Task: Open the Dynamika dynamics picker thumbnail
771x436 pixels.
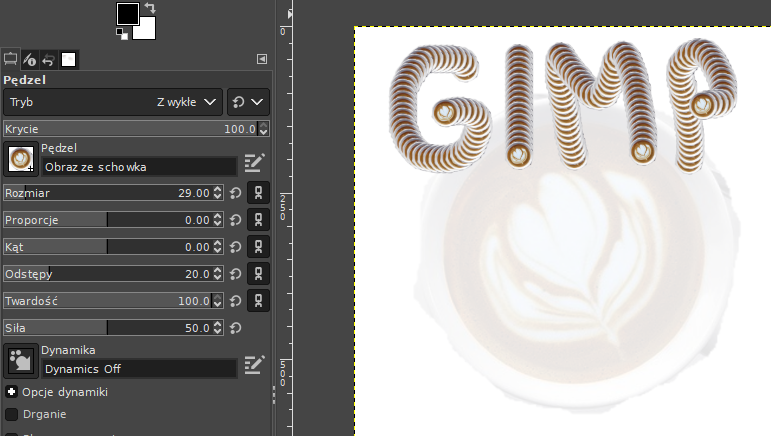Action: (21, 361)
